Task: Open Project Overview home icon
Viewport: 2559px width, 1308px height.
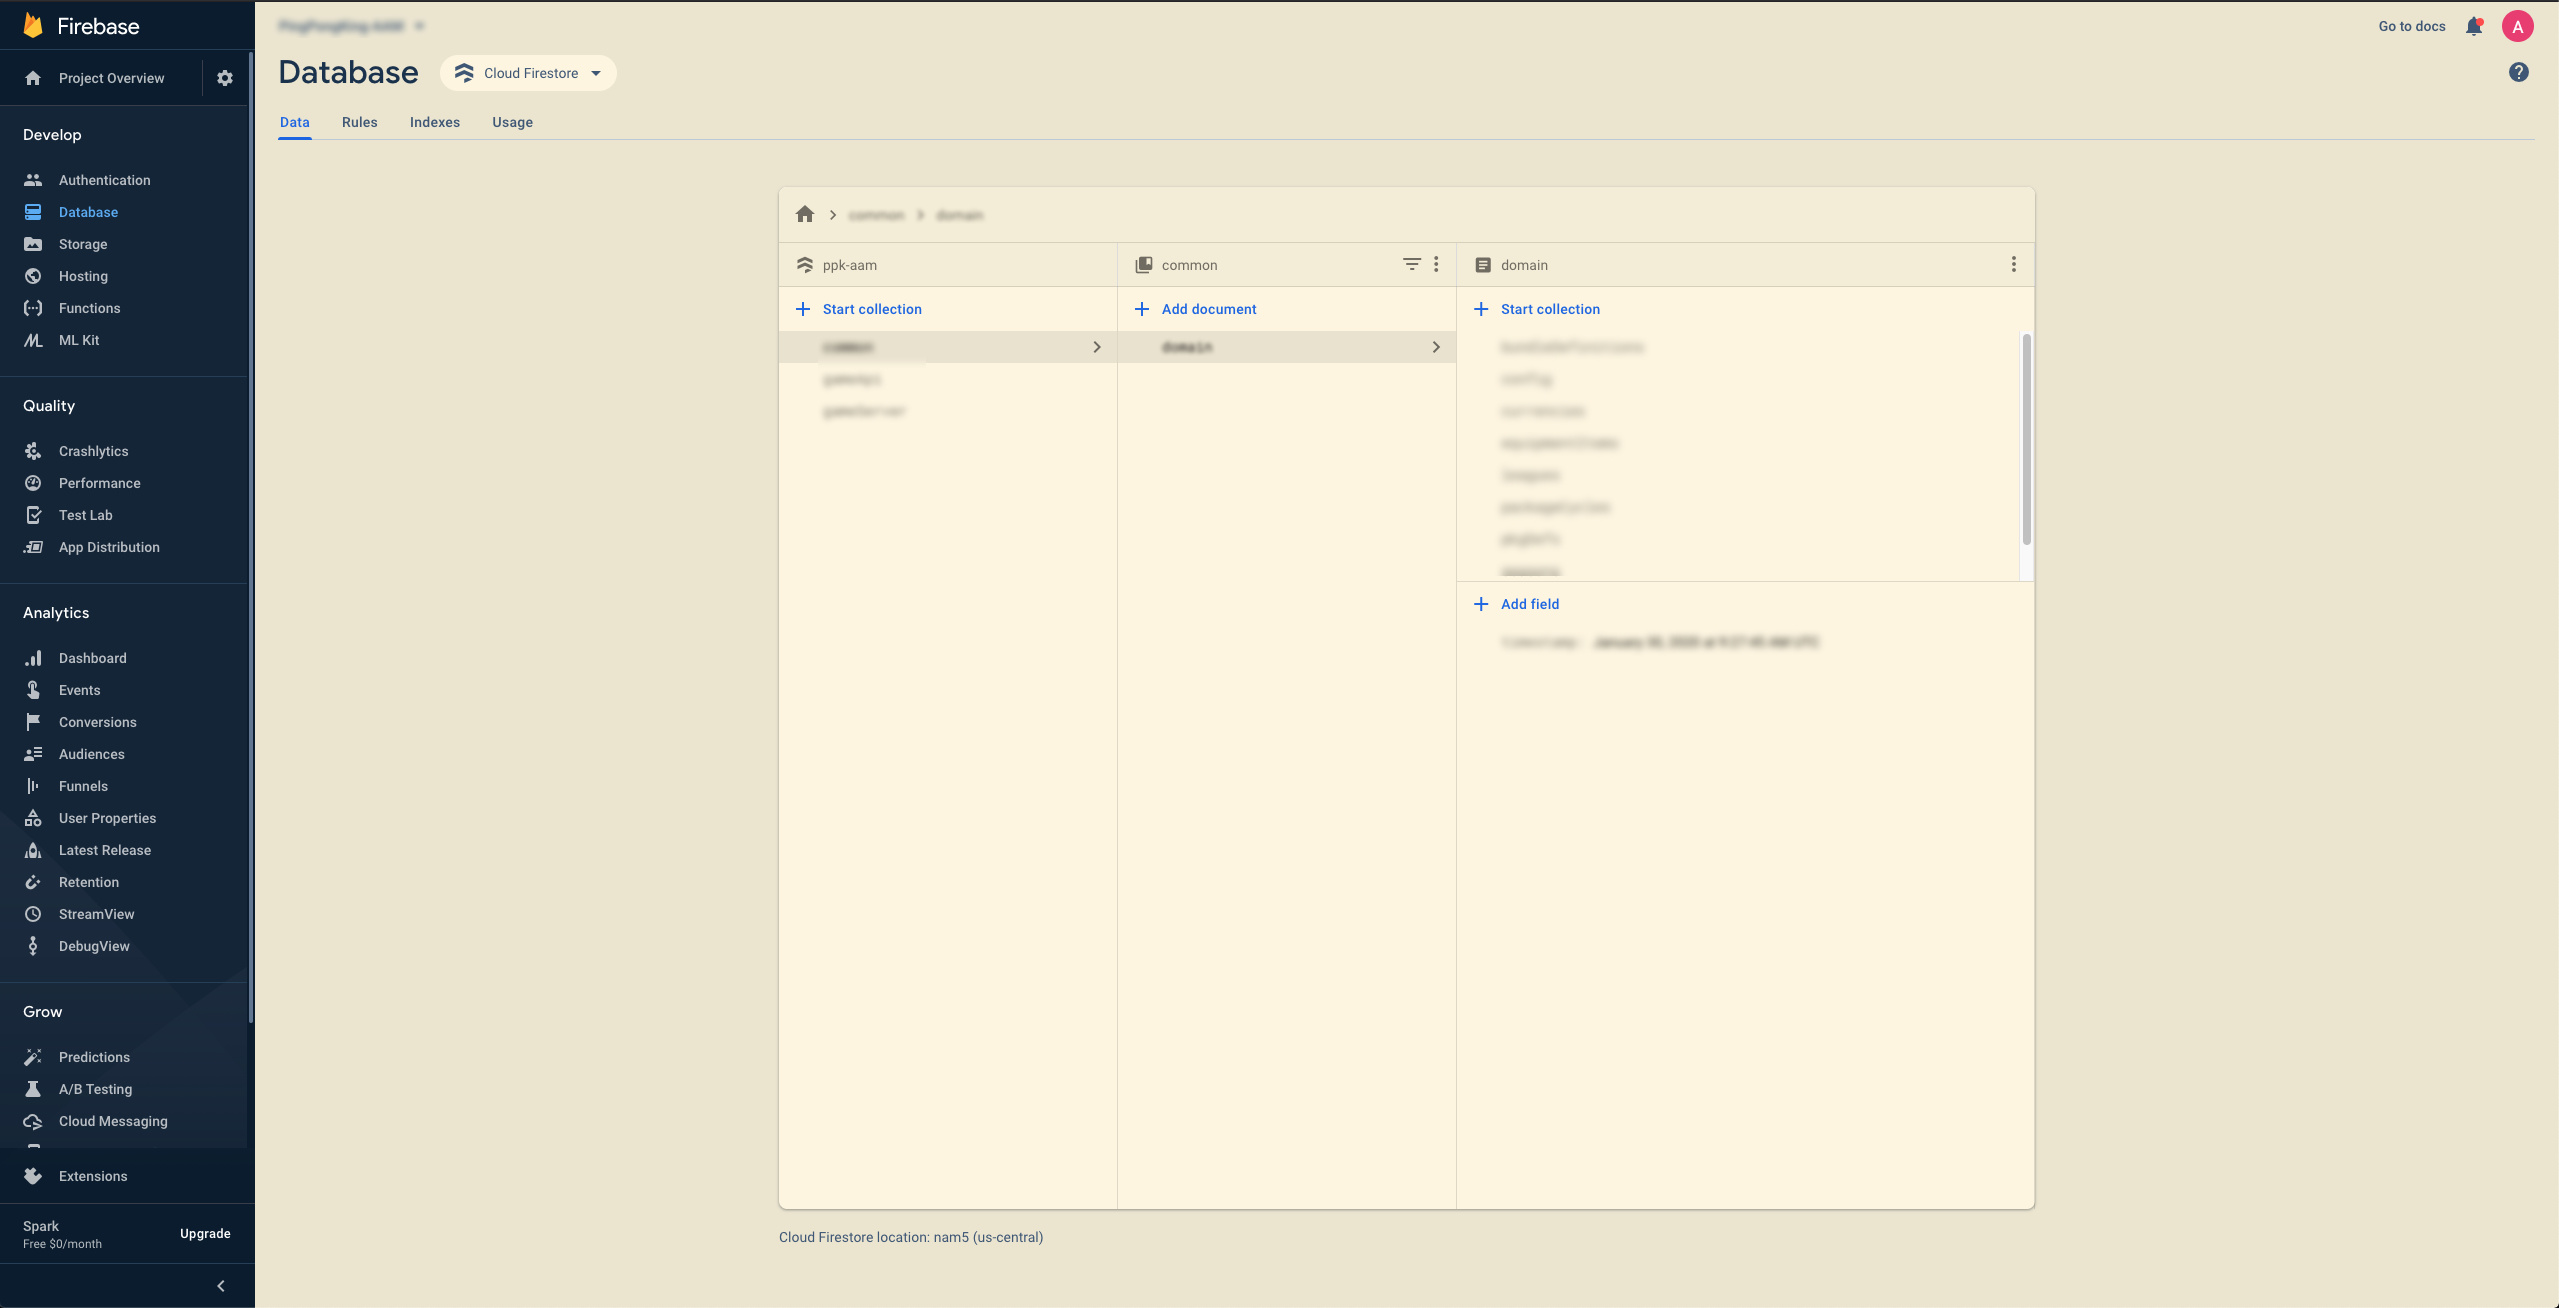Action: coord(33,78)
